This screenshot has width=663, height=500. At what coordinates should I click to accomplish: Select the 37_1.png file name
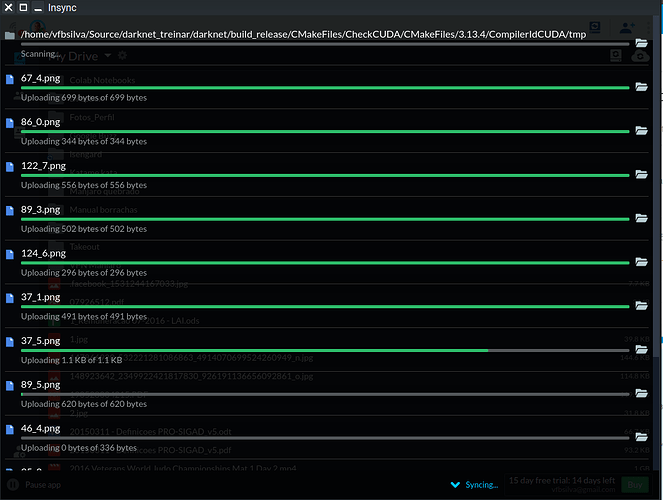(x=41, y=297)
